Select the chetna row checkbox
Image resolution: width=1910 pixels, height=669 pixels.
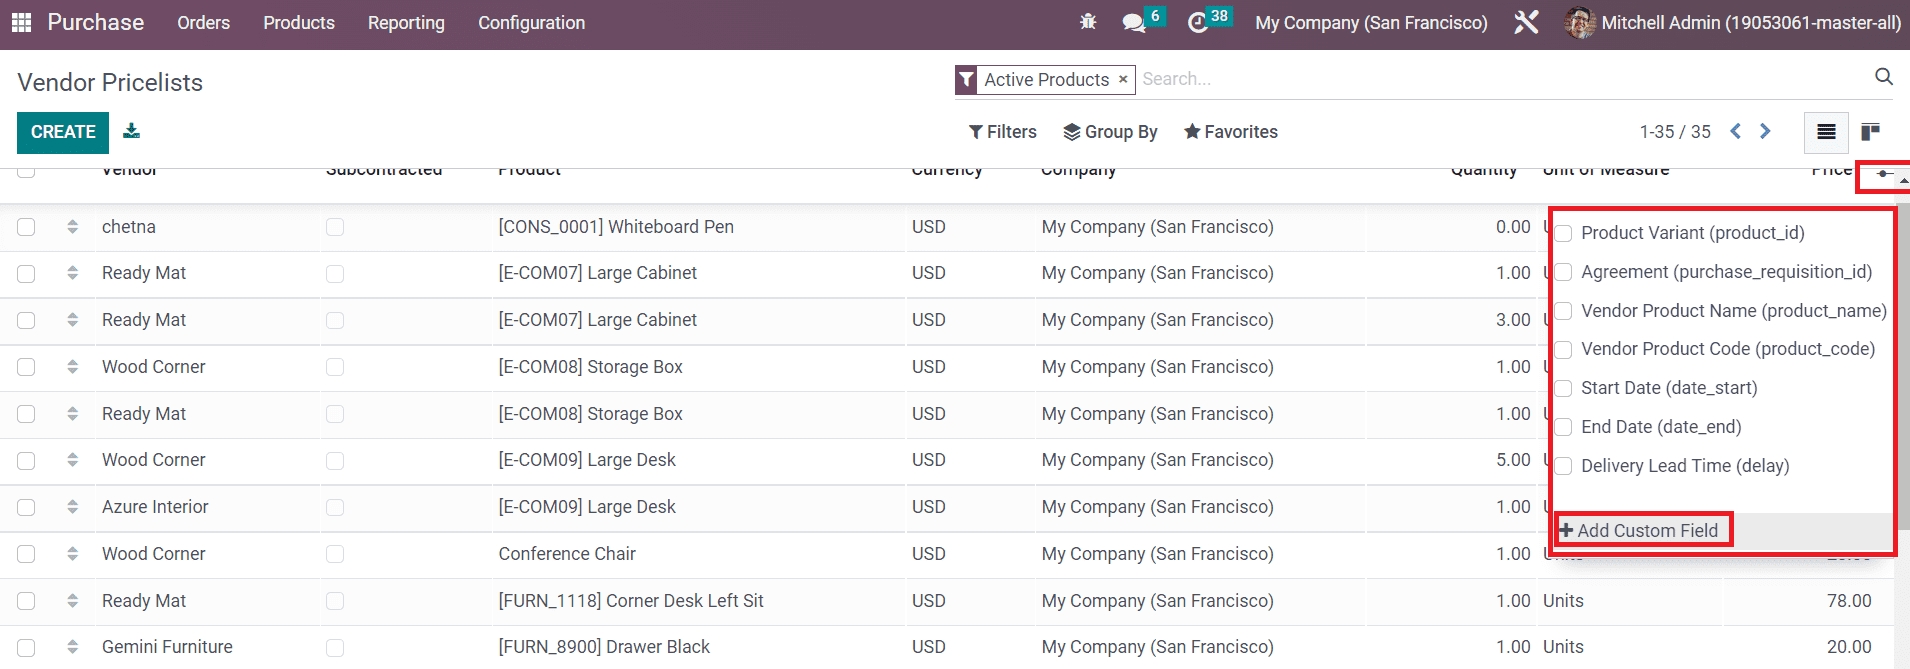point(26,227)
